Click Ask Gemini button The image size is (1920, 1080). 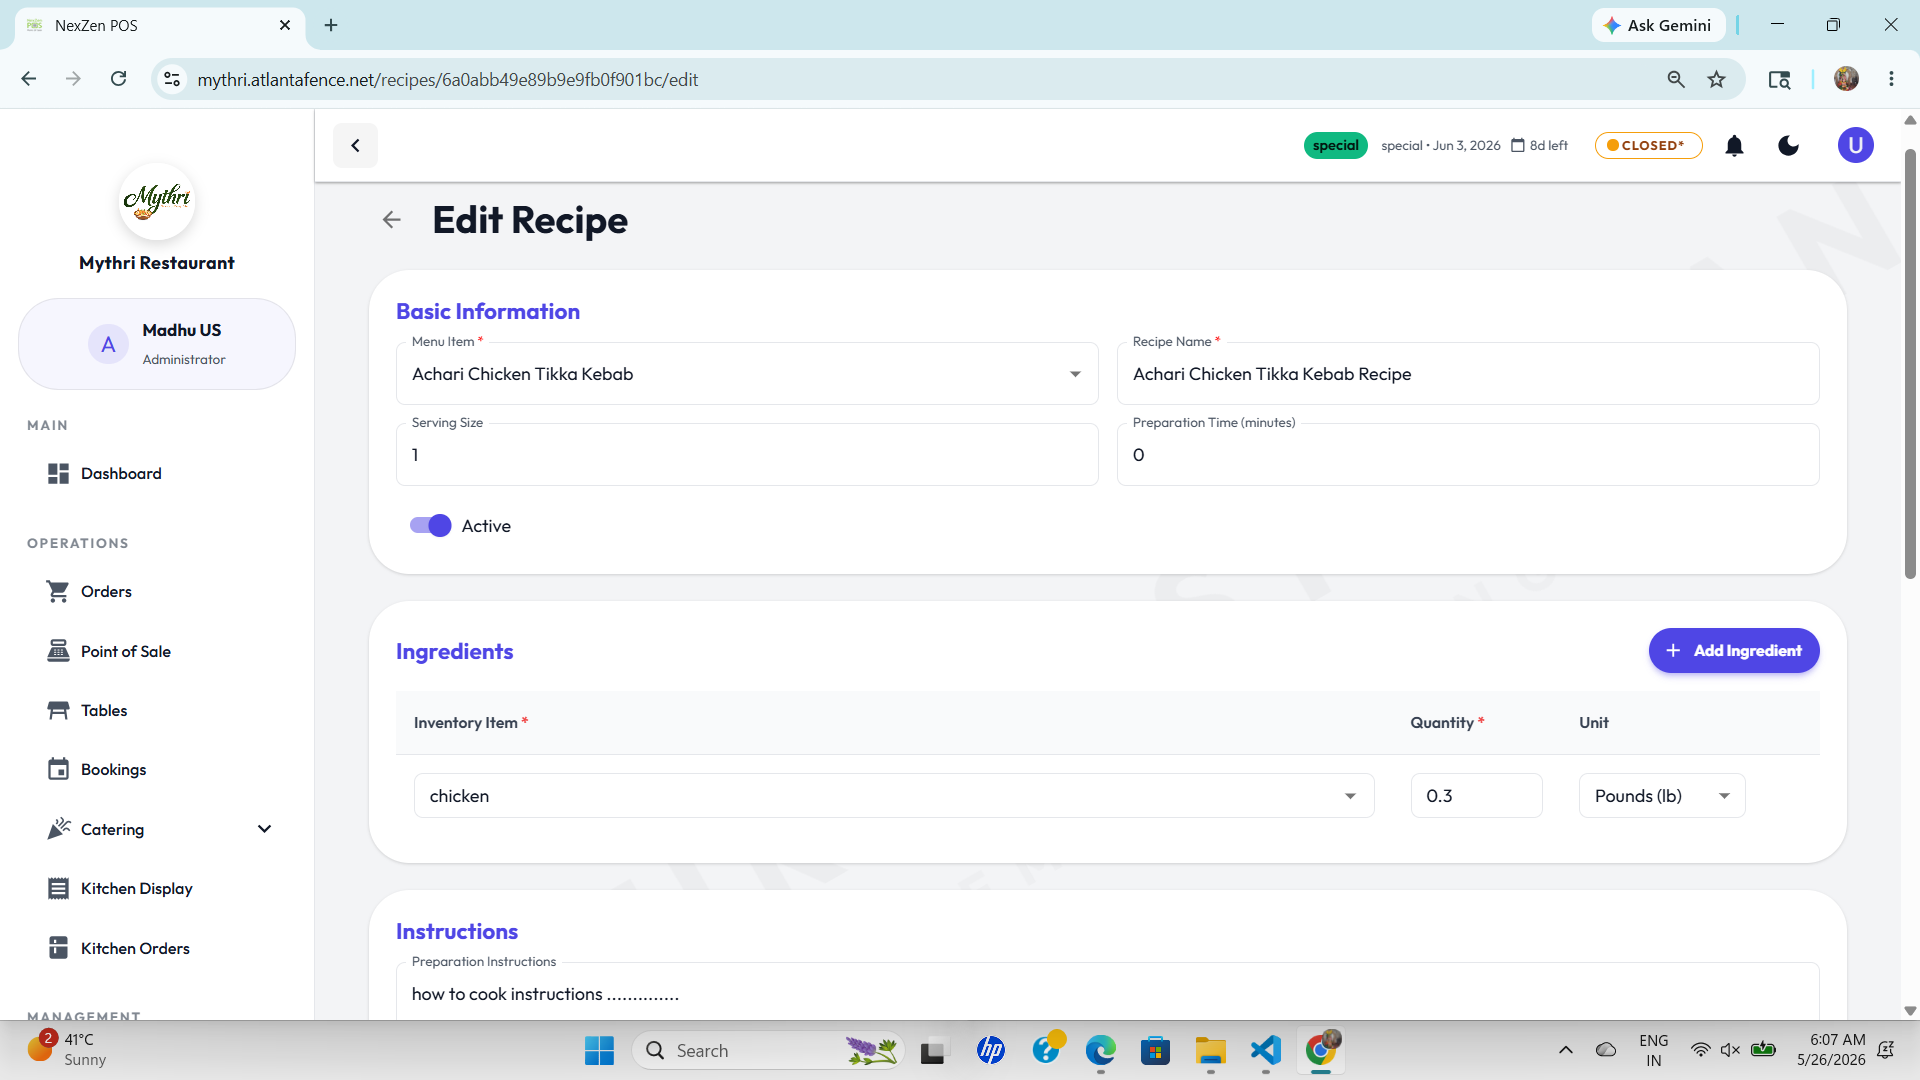(x=1658, y=25)
